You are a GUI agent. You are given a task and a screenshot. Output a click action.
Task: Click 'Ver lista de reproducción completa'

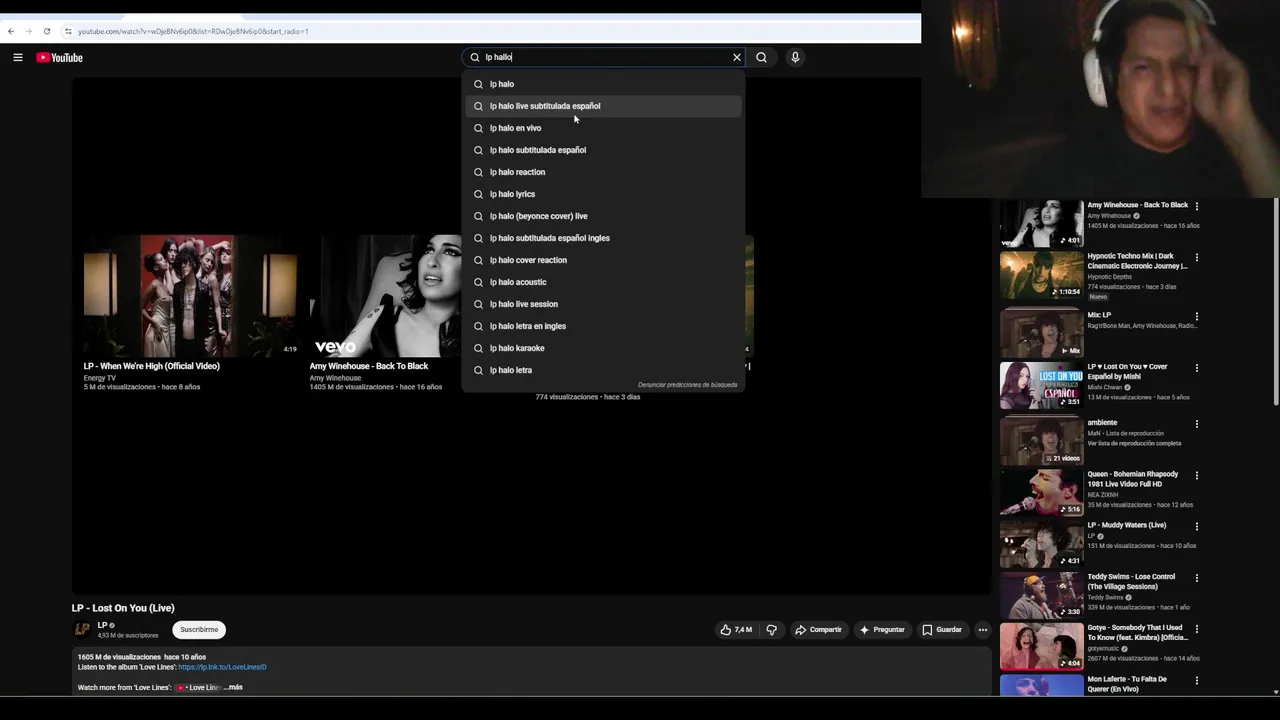[1134, 443]
